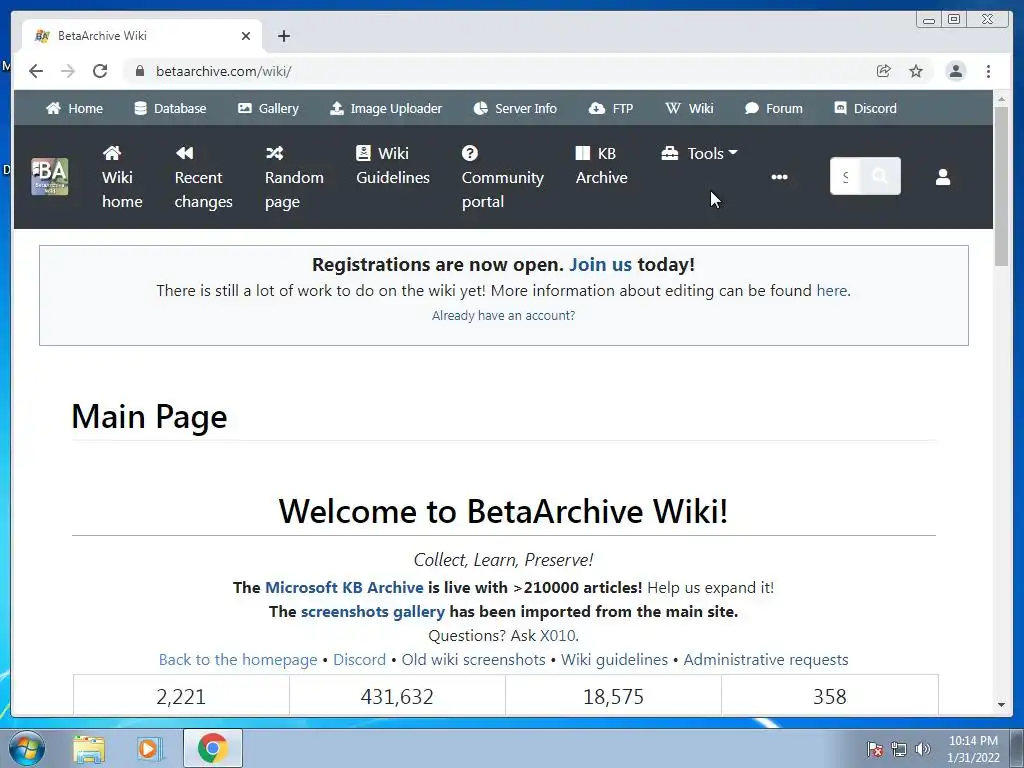View site security lock icon
This screenshot has height=768, width=1024.
coord(139,71)
